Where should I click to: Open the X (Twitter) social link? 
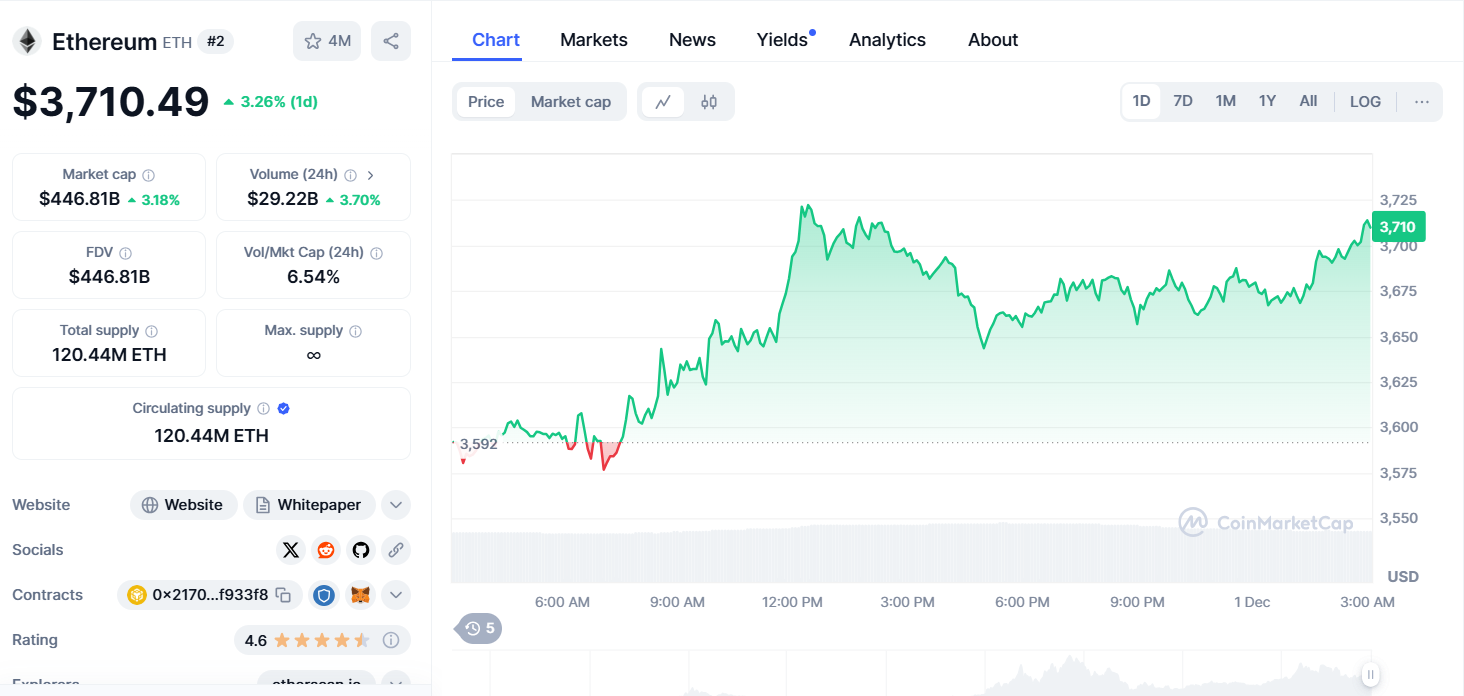pos(291,550)
